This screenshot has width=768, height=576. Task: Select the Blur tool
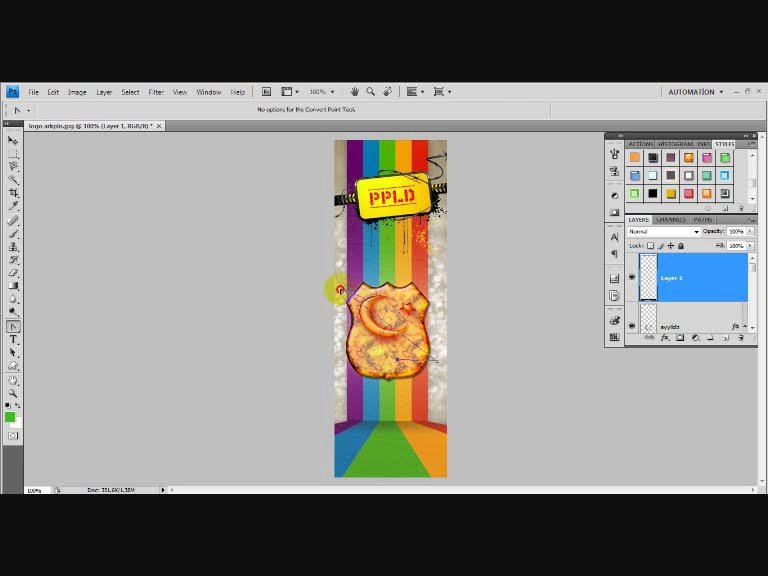coord(13,299)
